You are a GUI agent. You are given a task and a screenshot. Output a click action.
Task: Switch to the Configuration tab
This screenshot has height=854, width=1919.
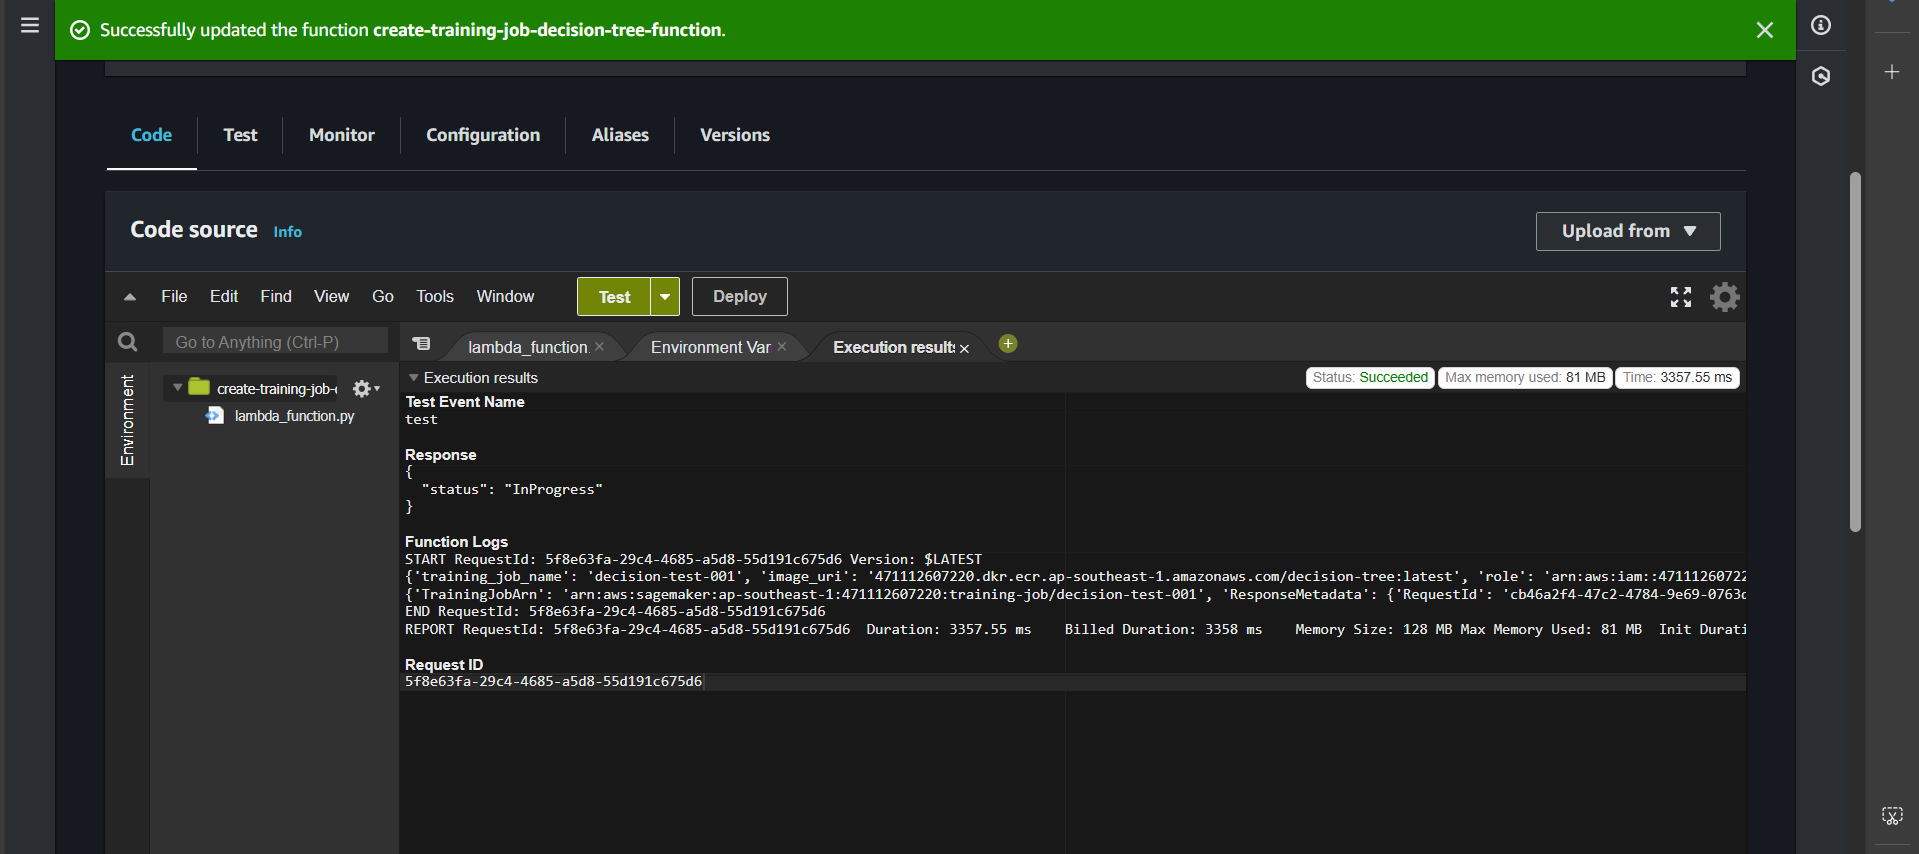[482, 135]
